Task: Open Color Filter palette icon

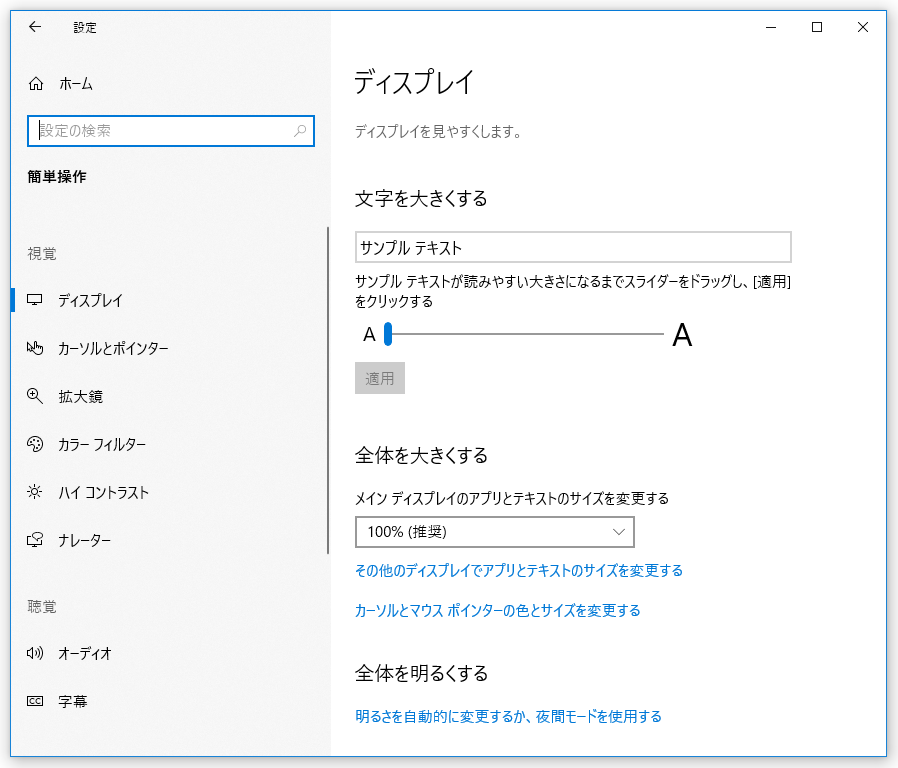Action: (x=35, y=444)
